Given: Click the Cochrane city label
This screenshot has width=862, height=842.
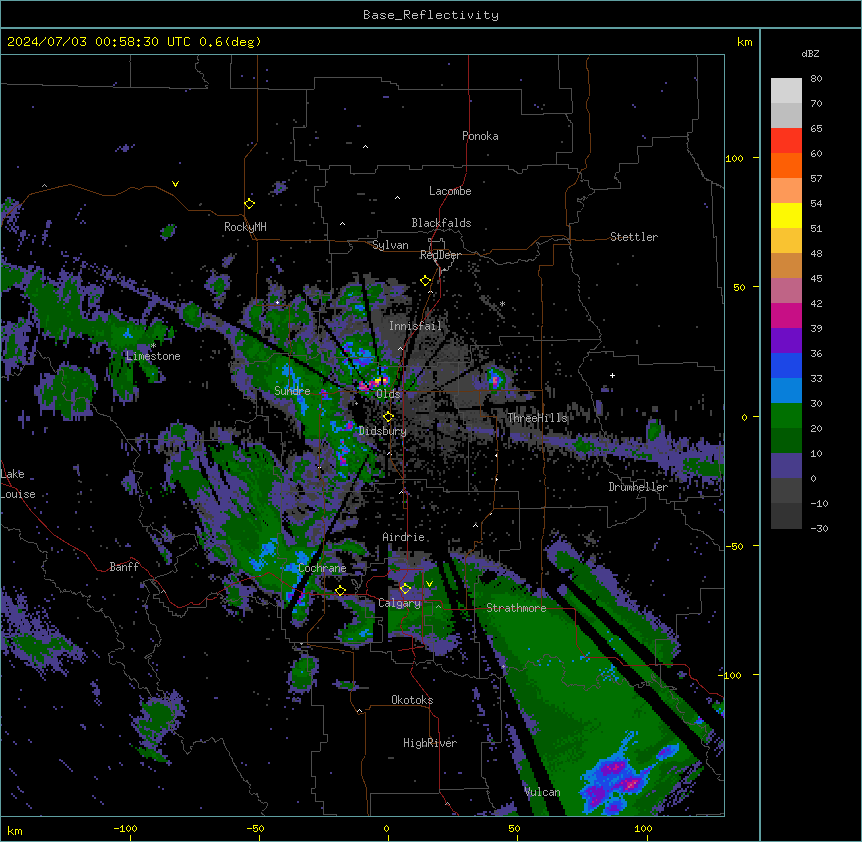Looking at the screenshot, I should tap(322, 568).
